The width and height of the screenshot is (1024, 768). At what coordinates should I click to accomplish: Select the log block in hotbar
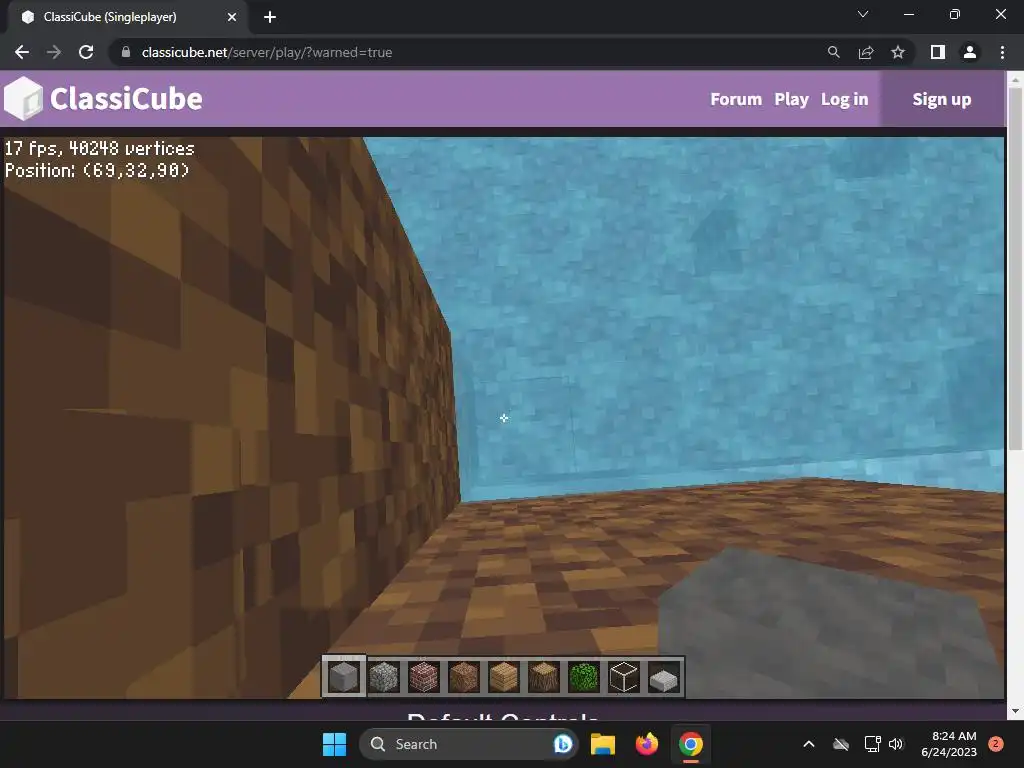click(x=543, y=677)
